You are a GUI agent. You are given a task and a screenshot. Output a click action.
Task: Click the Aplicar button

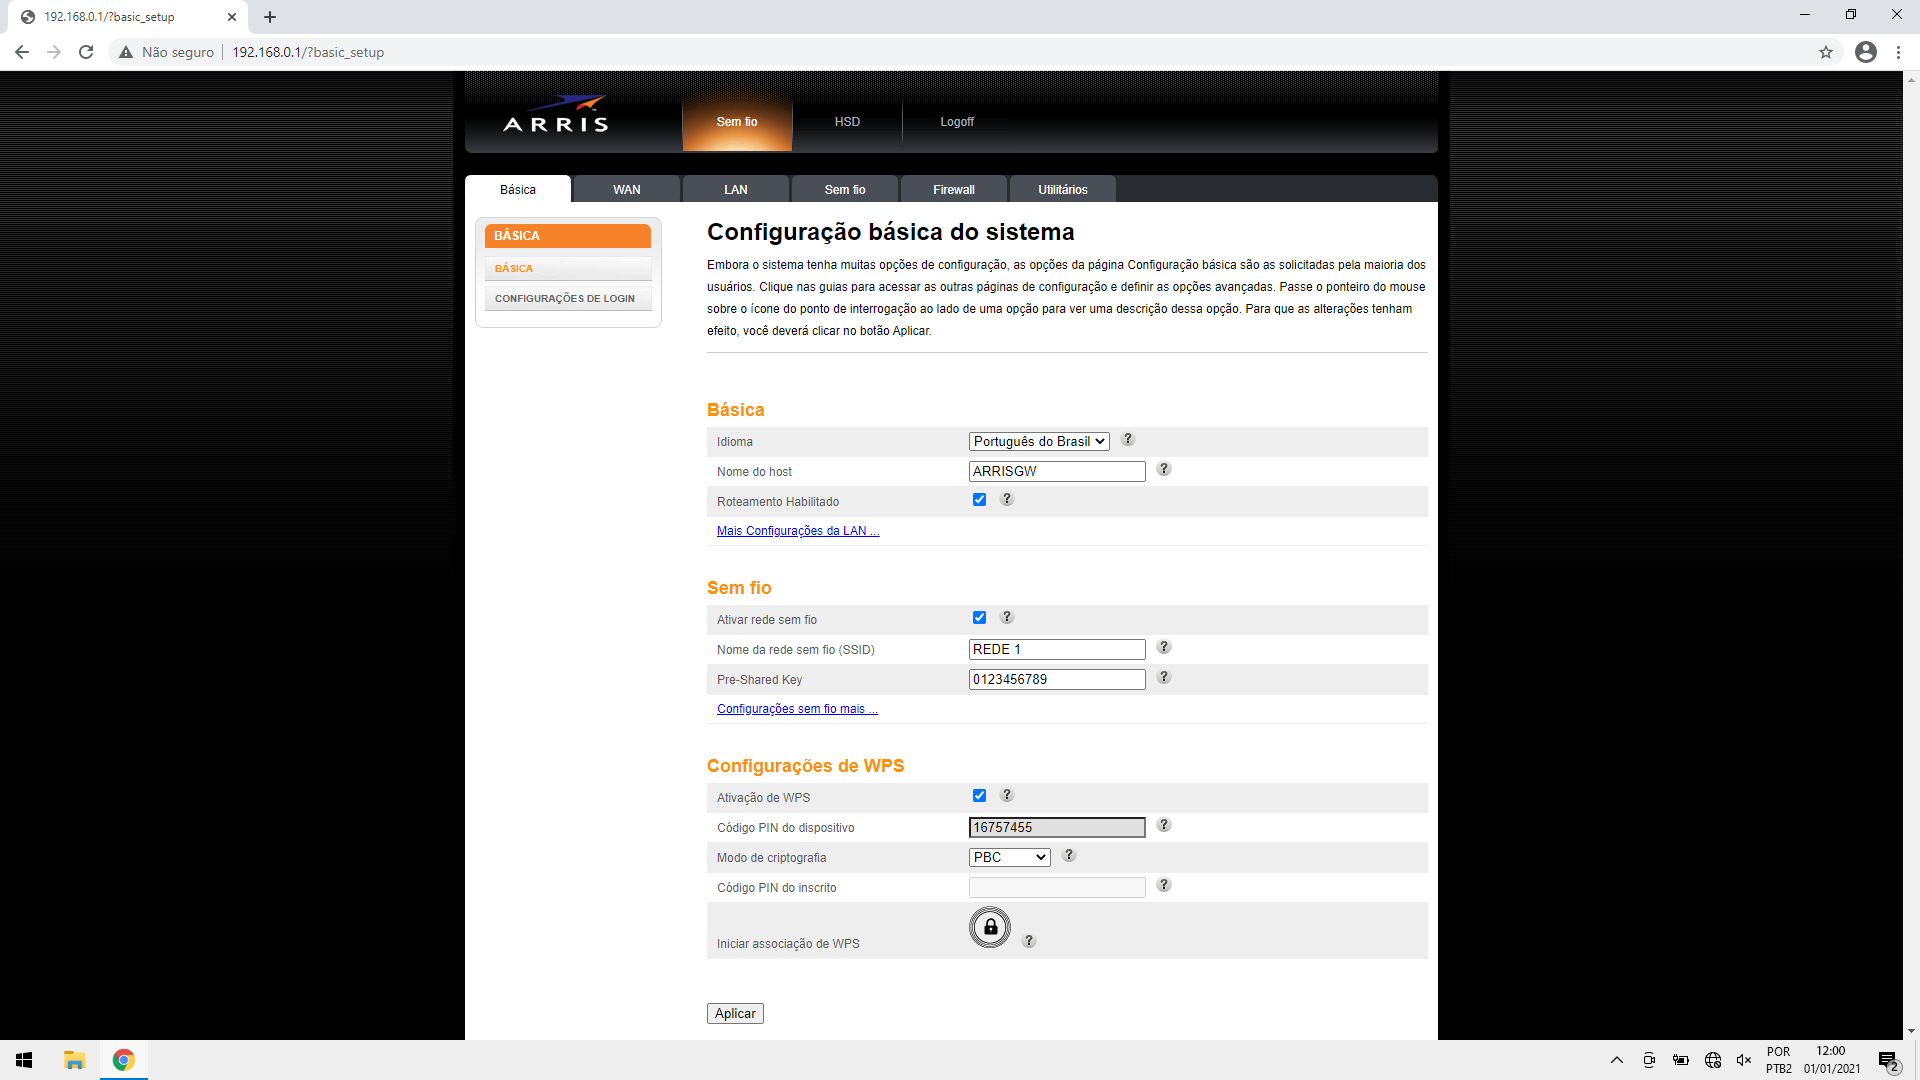coord(735,1013)
